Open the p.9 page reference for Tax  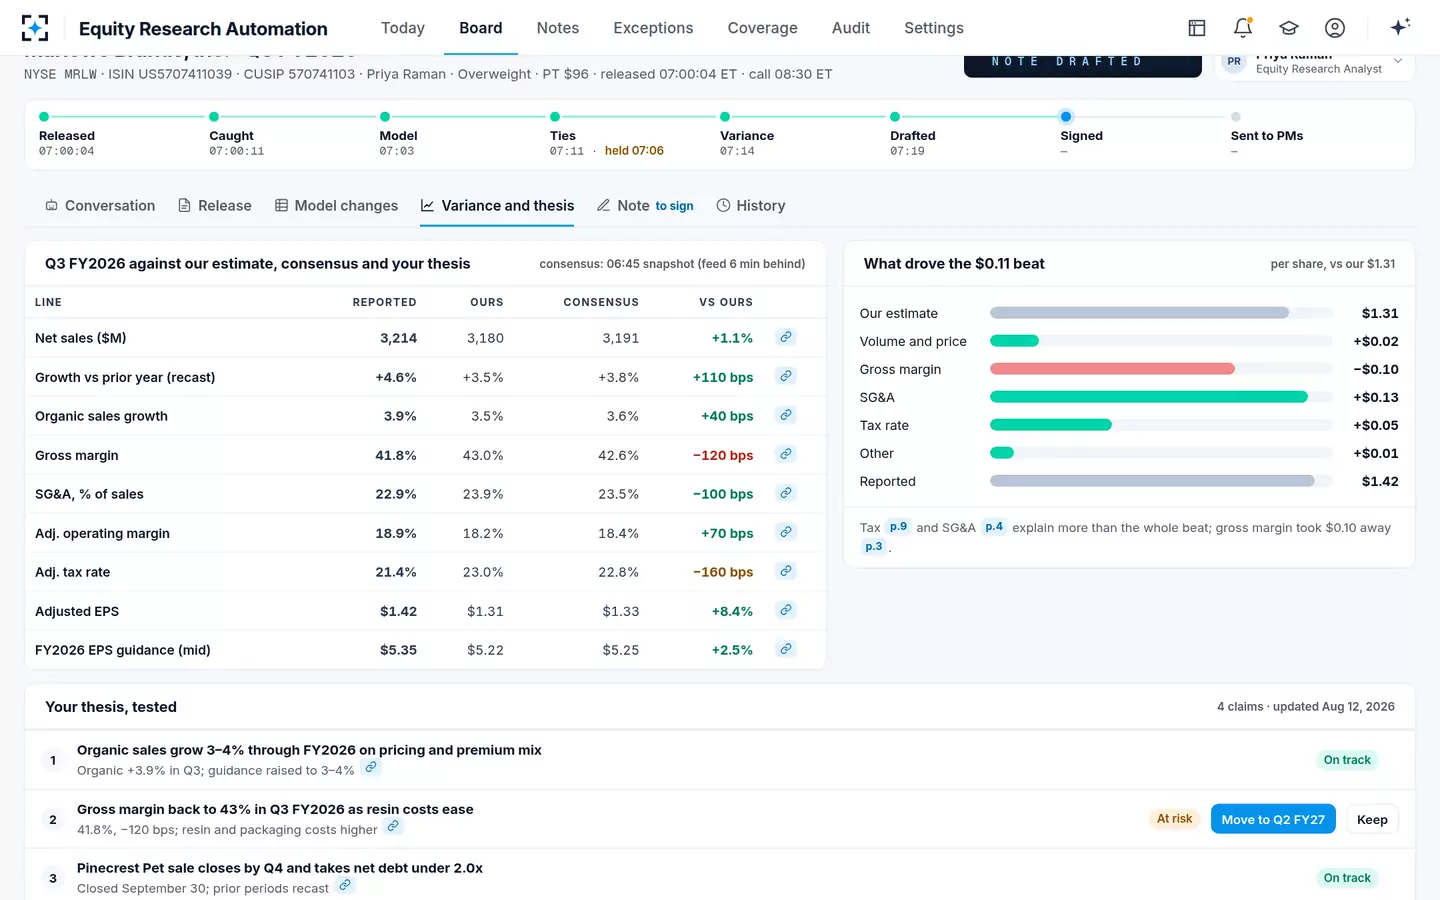(899, 527)
